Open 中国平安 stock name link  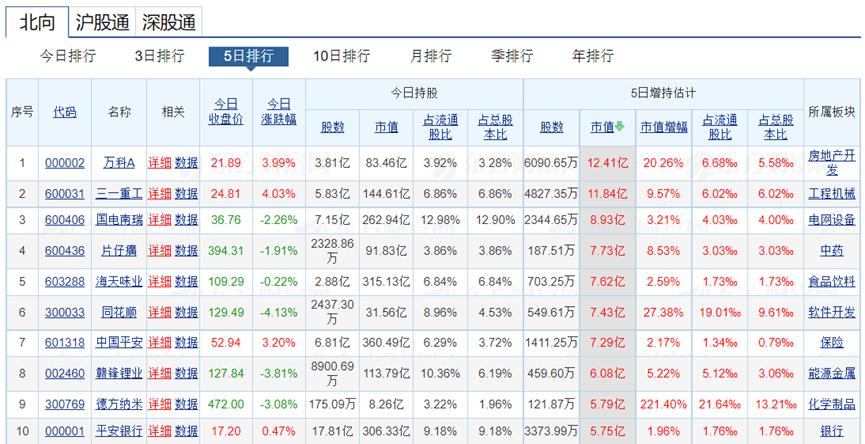(119, 343)
